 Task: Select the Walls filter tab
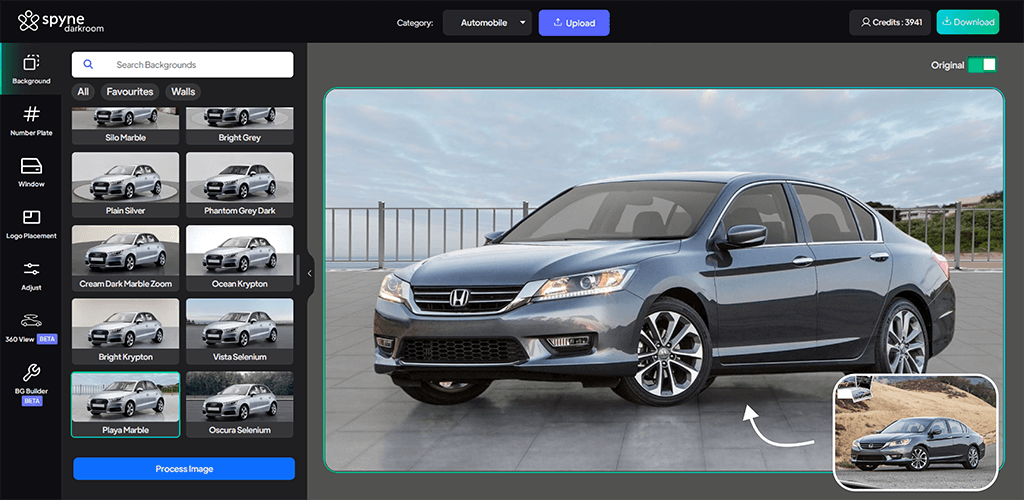pos(184,92)
